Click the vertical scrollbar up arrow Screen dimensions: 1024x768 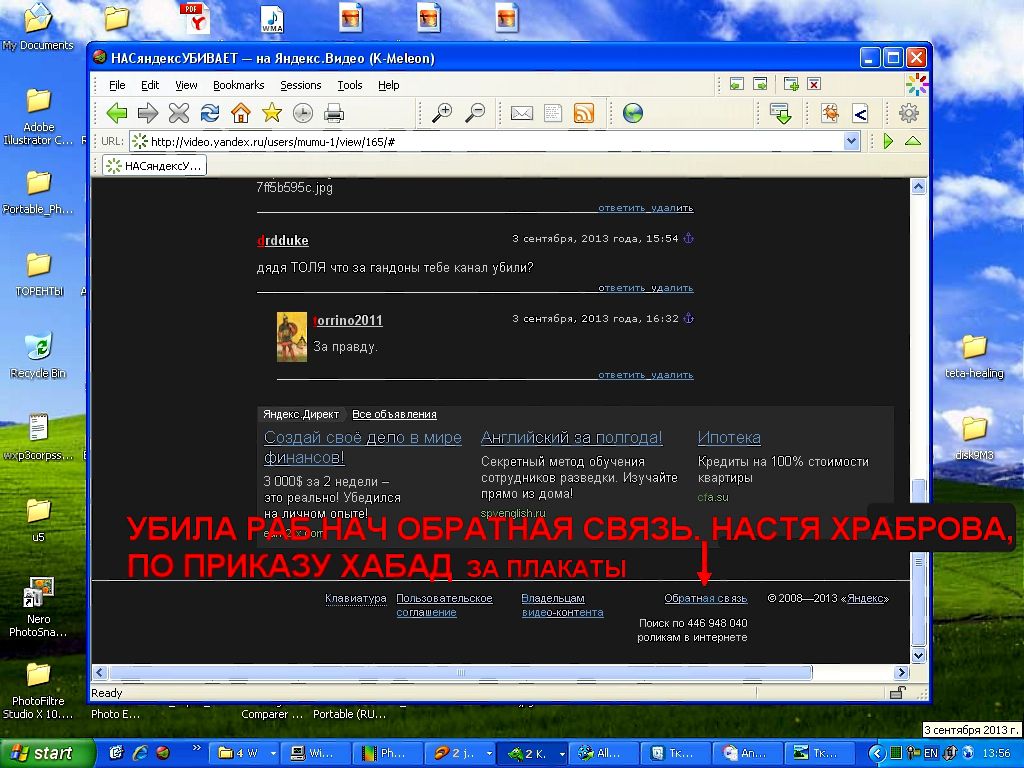point(918,187)
